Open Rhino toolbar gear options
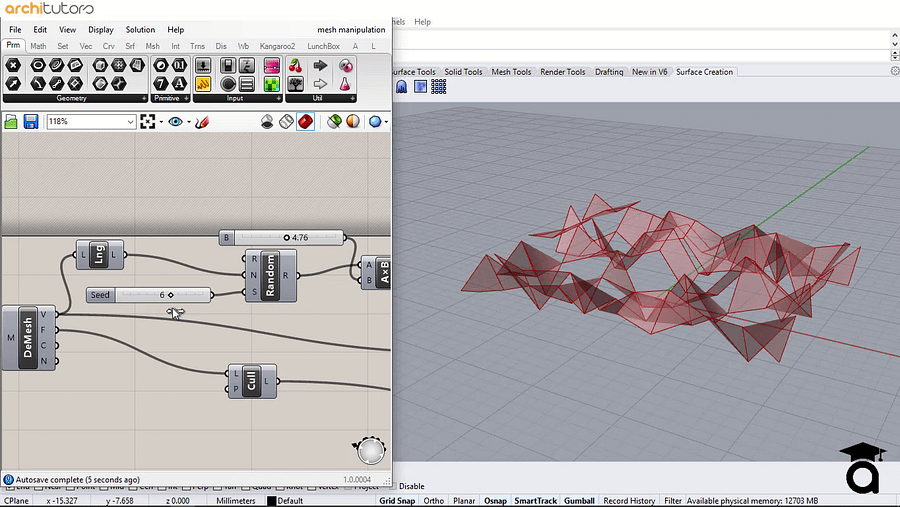This screenshot has width=900, height=507. (895, 71)
